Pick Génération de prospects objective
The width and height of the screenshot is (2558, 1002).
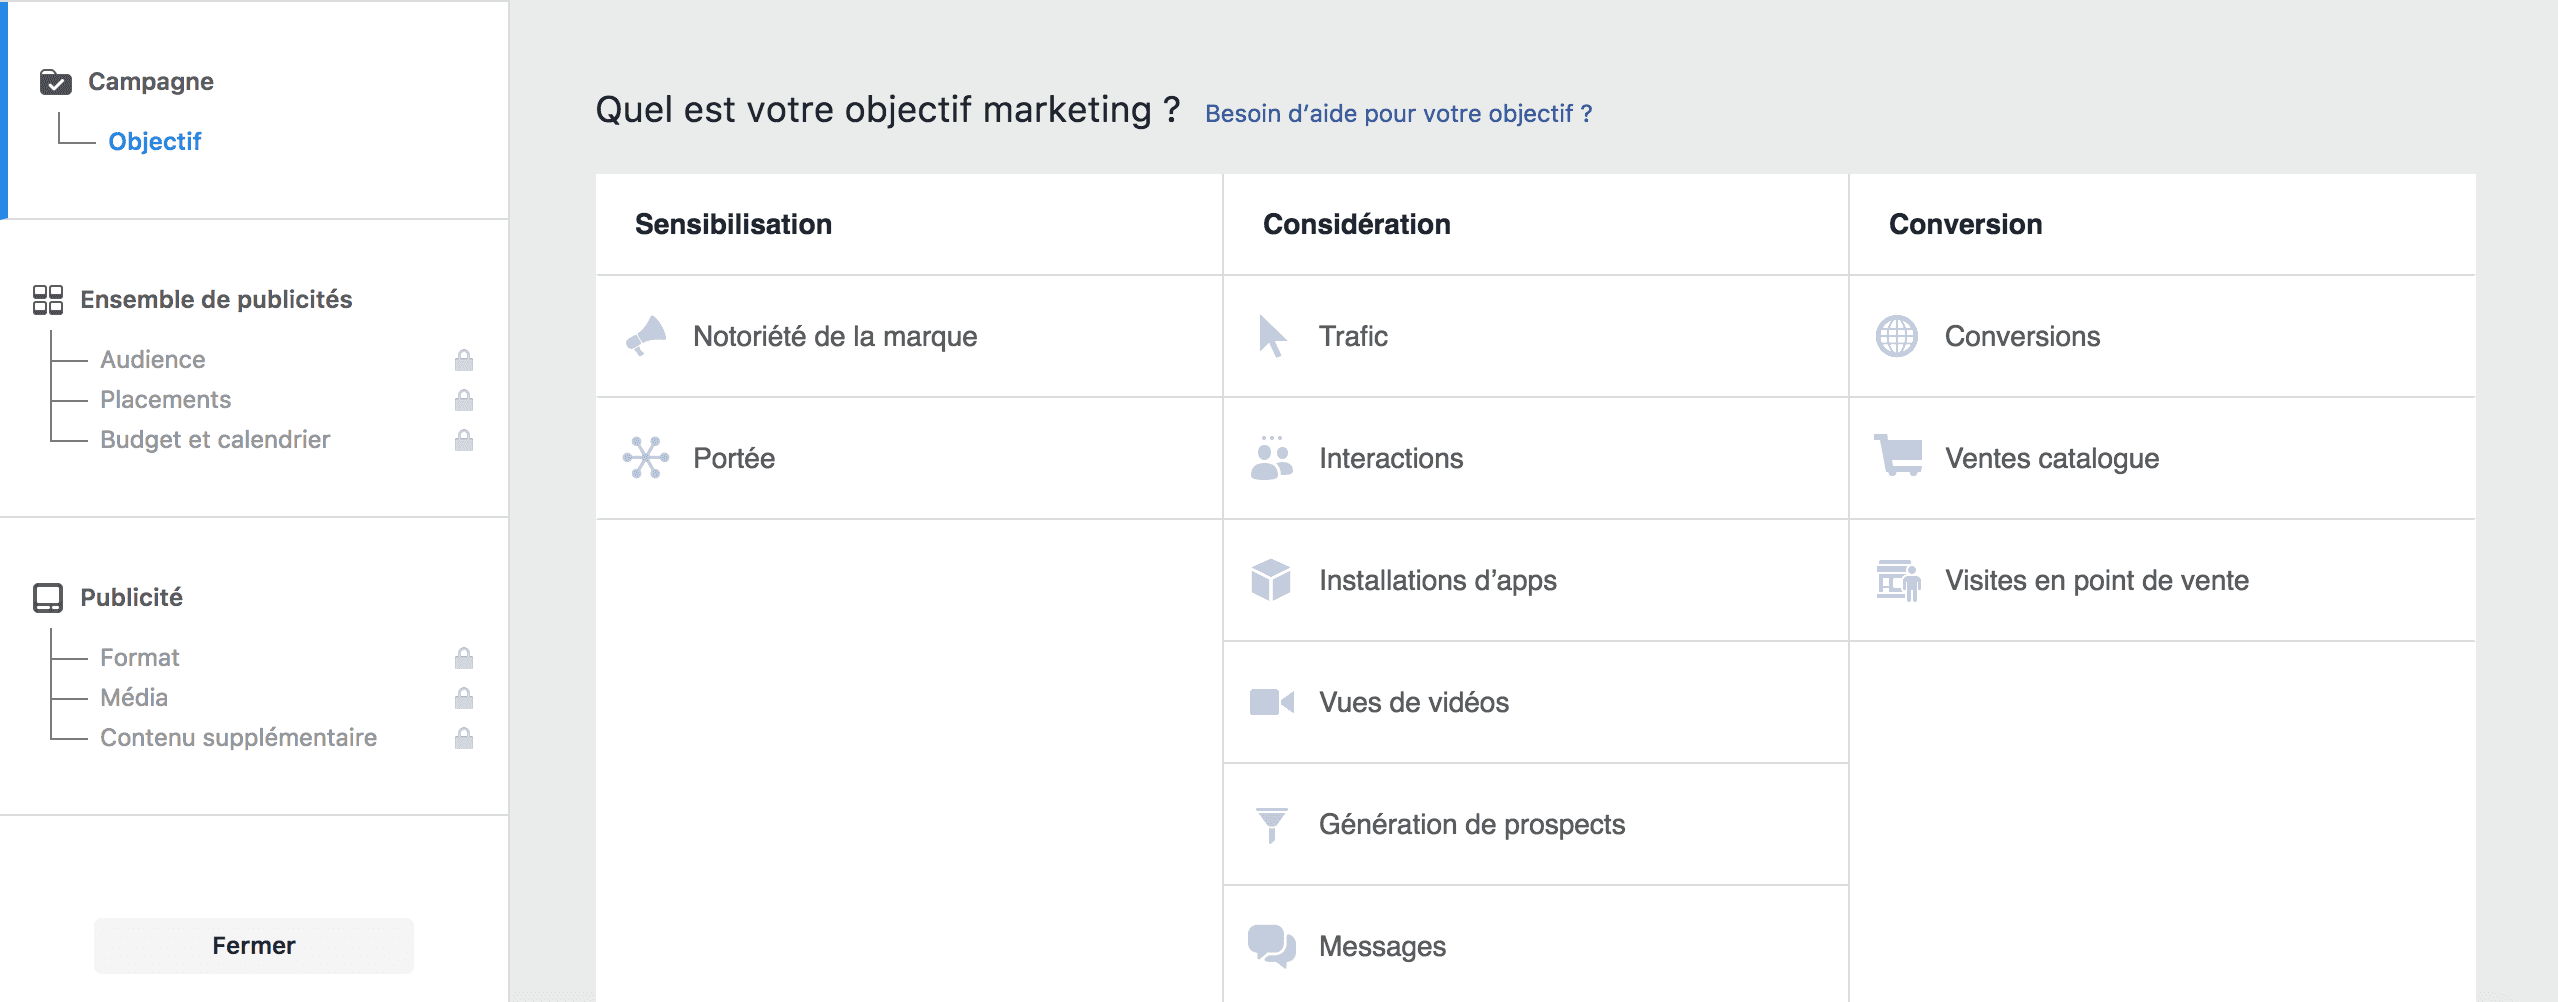pyautogui.click(x=1536, y=824)
